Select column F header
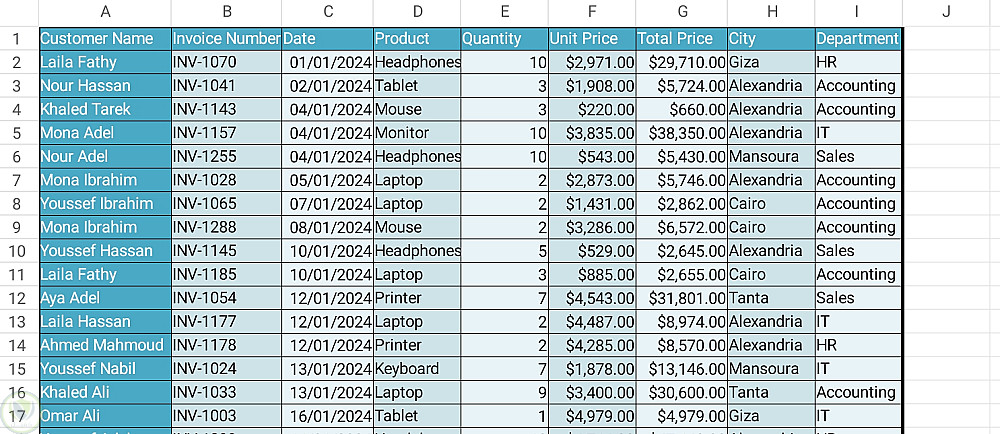 tap(591, 12)
